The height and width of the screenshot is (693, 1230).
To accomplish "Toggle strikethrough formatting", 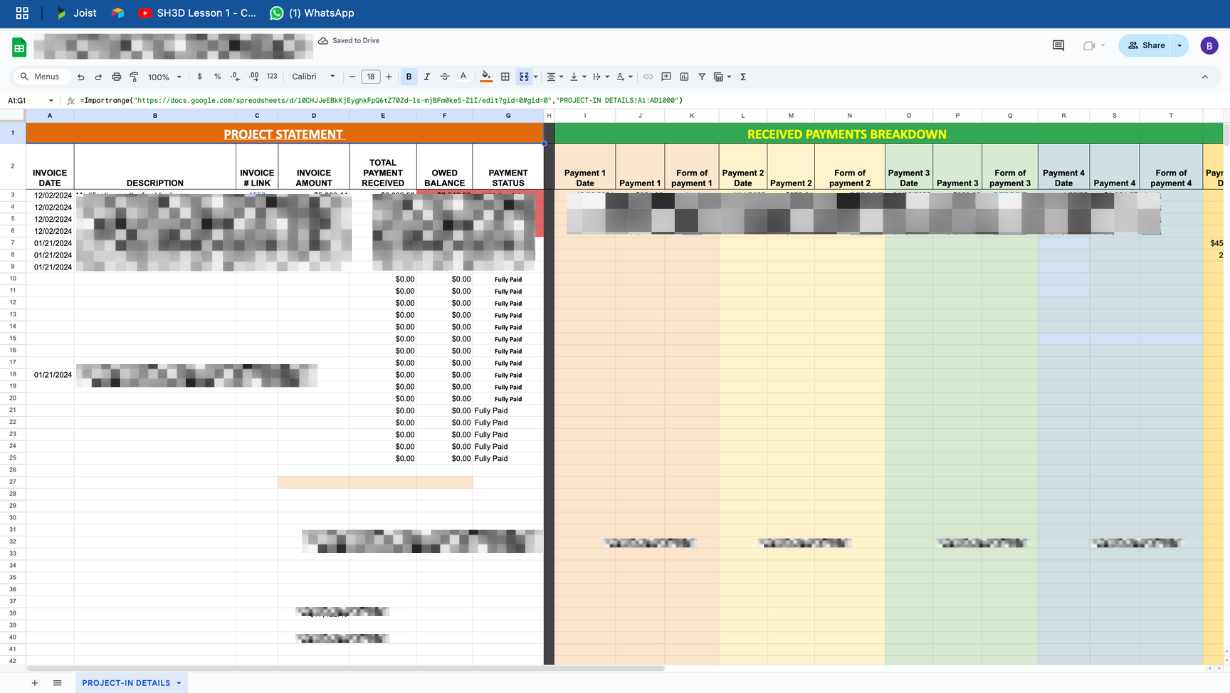I will pyautogui.click(x=445, y=77).
